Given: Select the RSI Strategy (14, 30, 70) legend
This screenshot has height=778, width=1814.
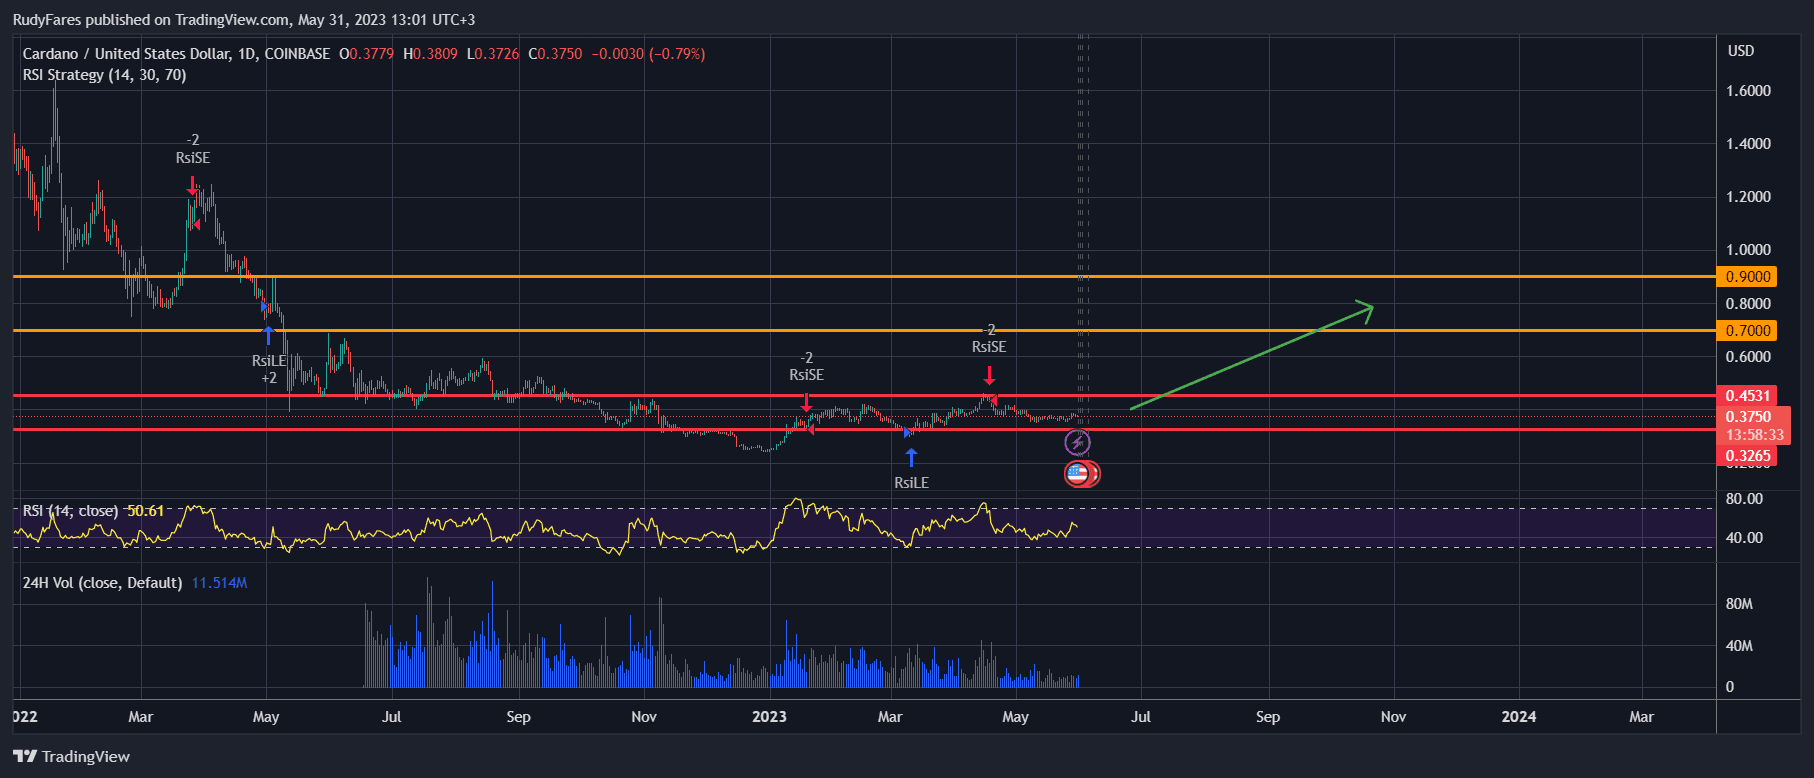Looking at the screenshot, I should [104, 75].
